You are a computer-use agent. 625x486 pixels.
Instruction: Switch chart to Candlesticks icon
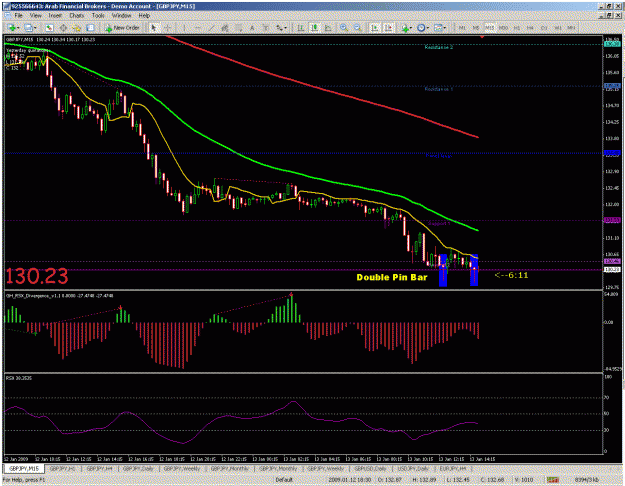click(x=314, y=28)
